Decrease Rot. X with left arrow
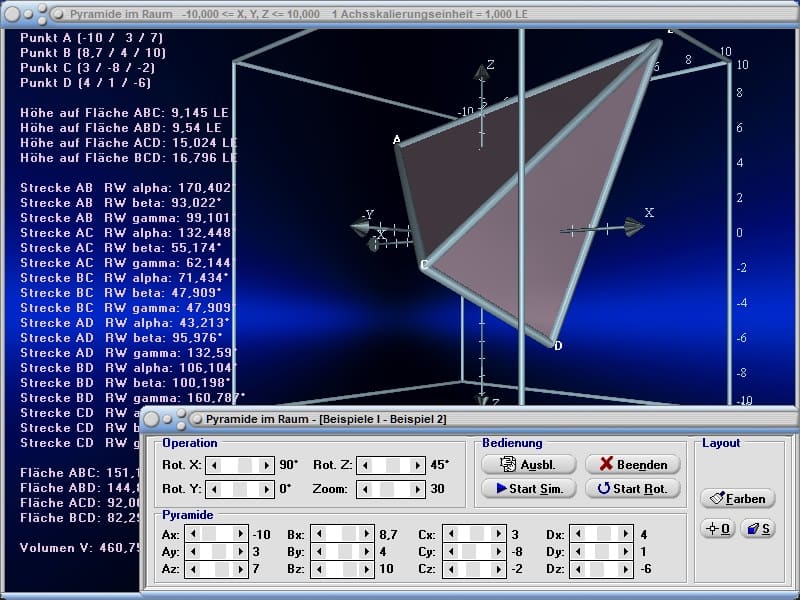800x600 pixels. tap(214, 465)
